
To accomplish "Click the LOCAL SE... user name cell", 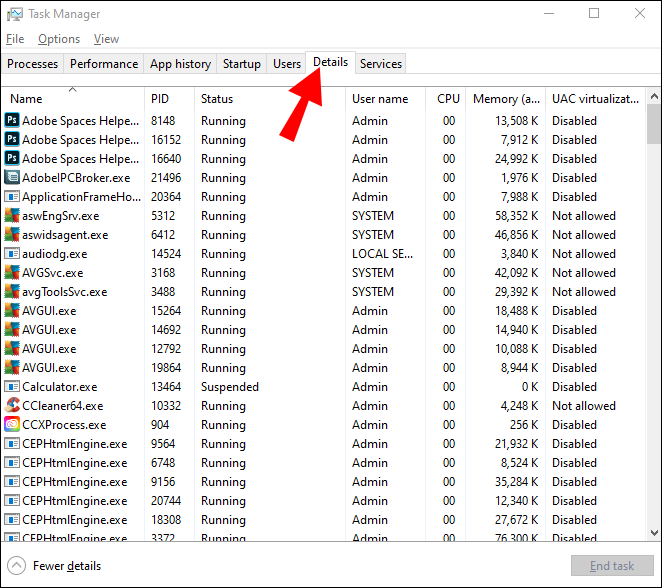I will 383,254.
